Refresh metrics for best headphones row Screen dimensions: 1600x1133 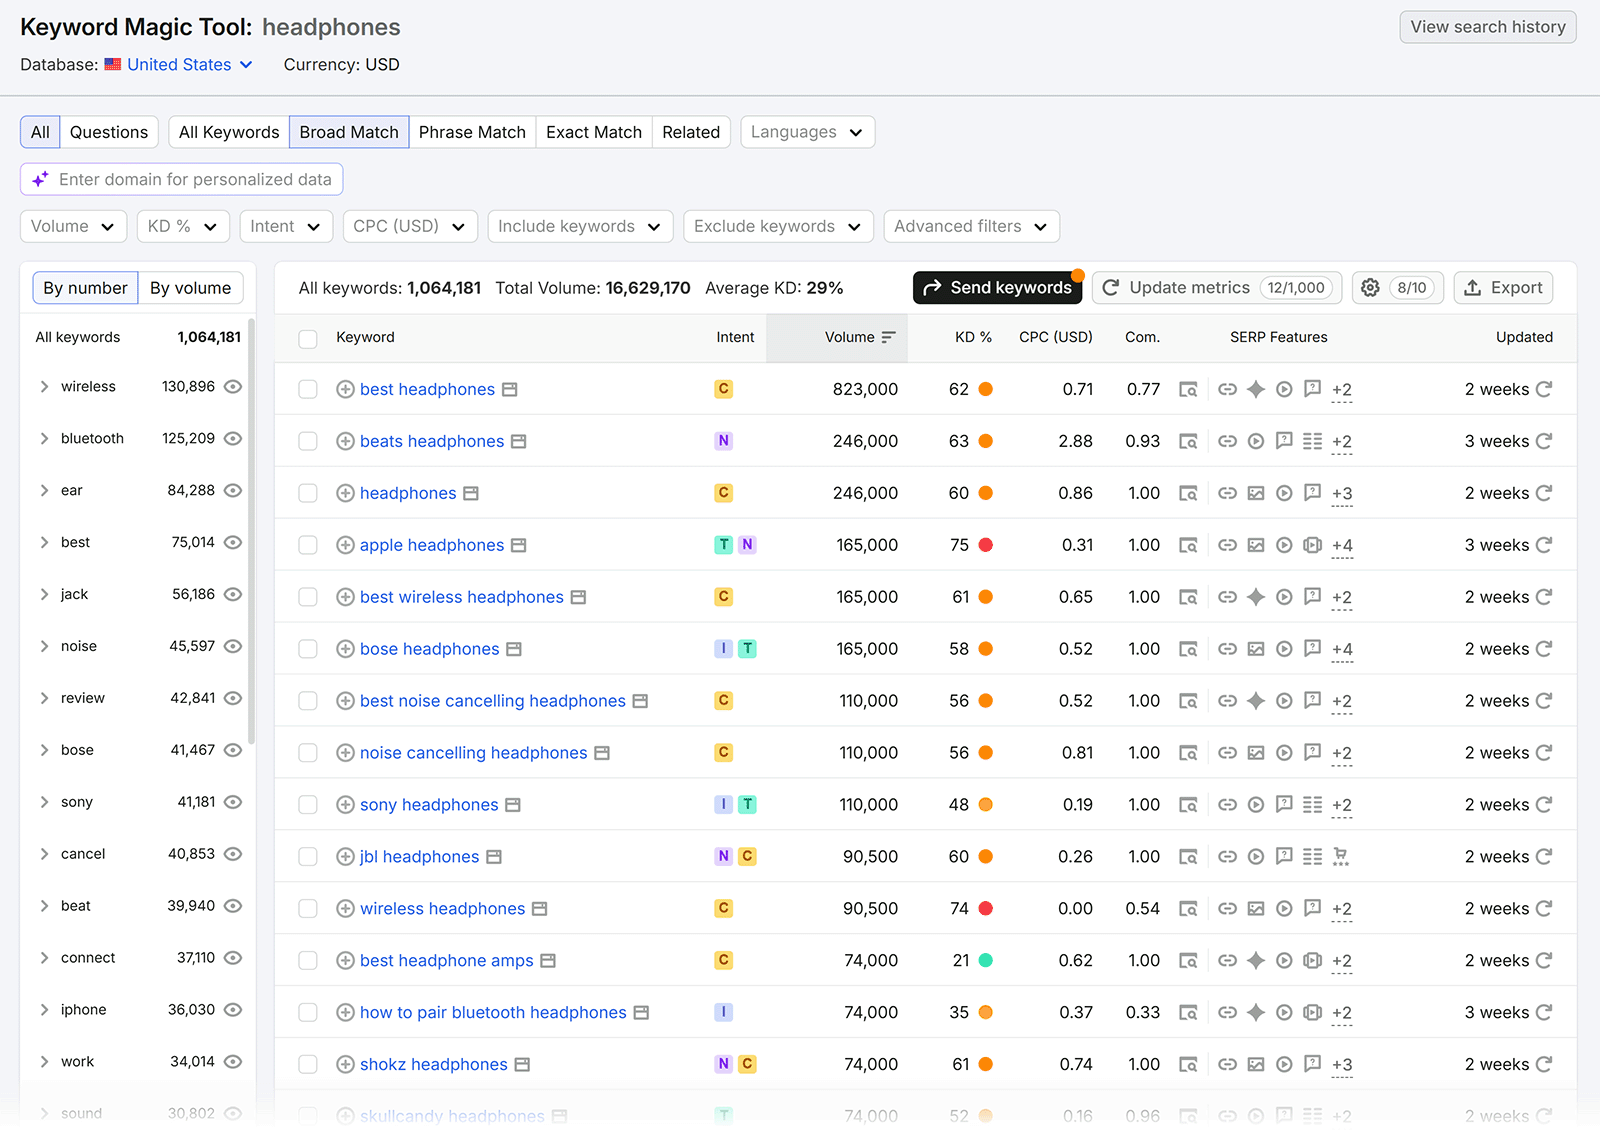(x=1544, y=389)
